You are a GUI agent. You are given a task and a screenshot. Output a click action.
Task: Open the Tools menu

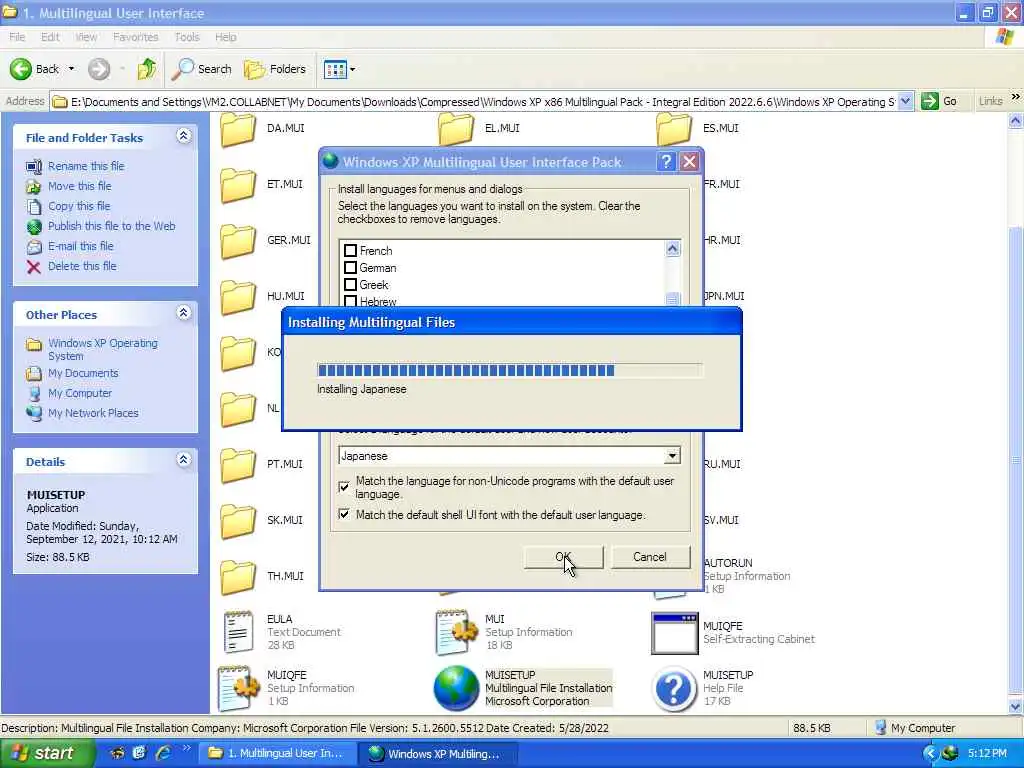pos(187,37)
